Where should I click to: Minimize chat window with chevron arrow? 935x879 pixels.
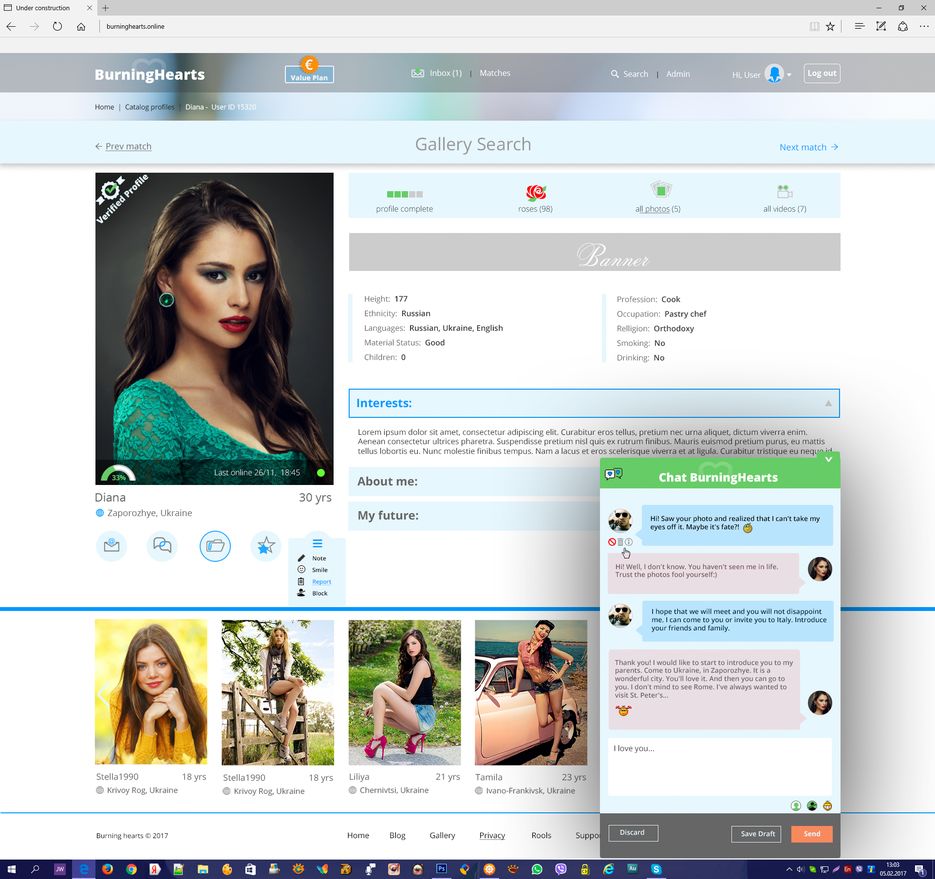(829, 459)
